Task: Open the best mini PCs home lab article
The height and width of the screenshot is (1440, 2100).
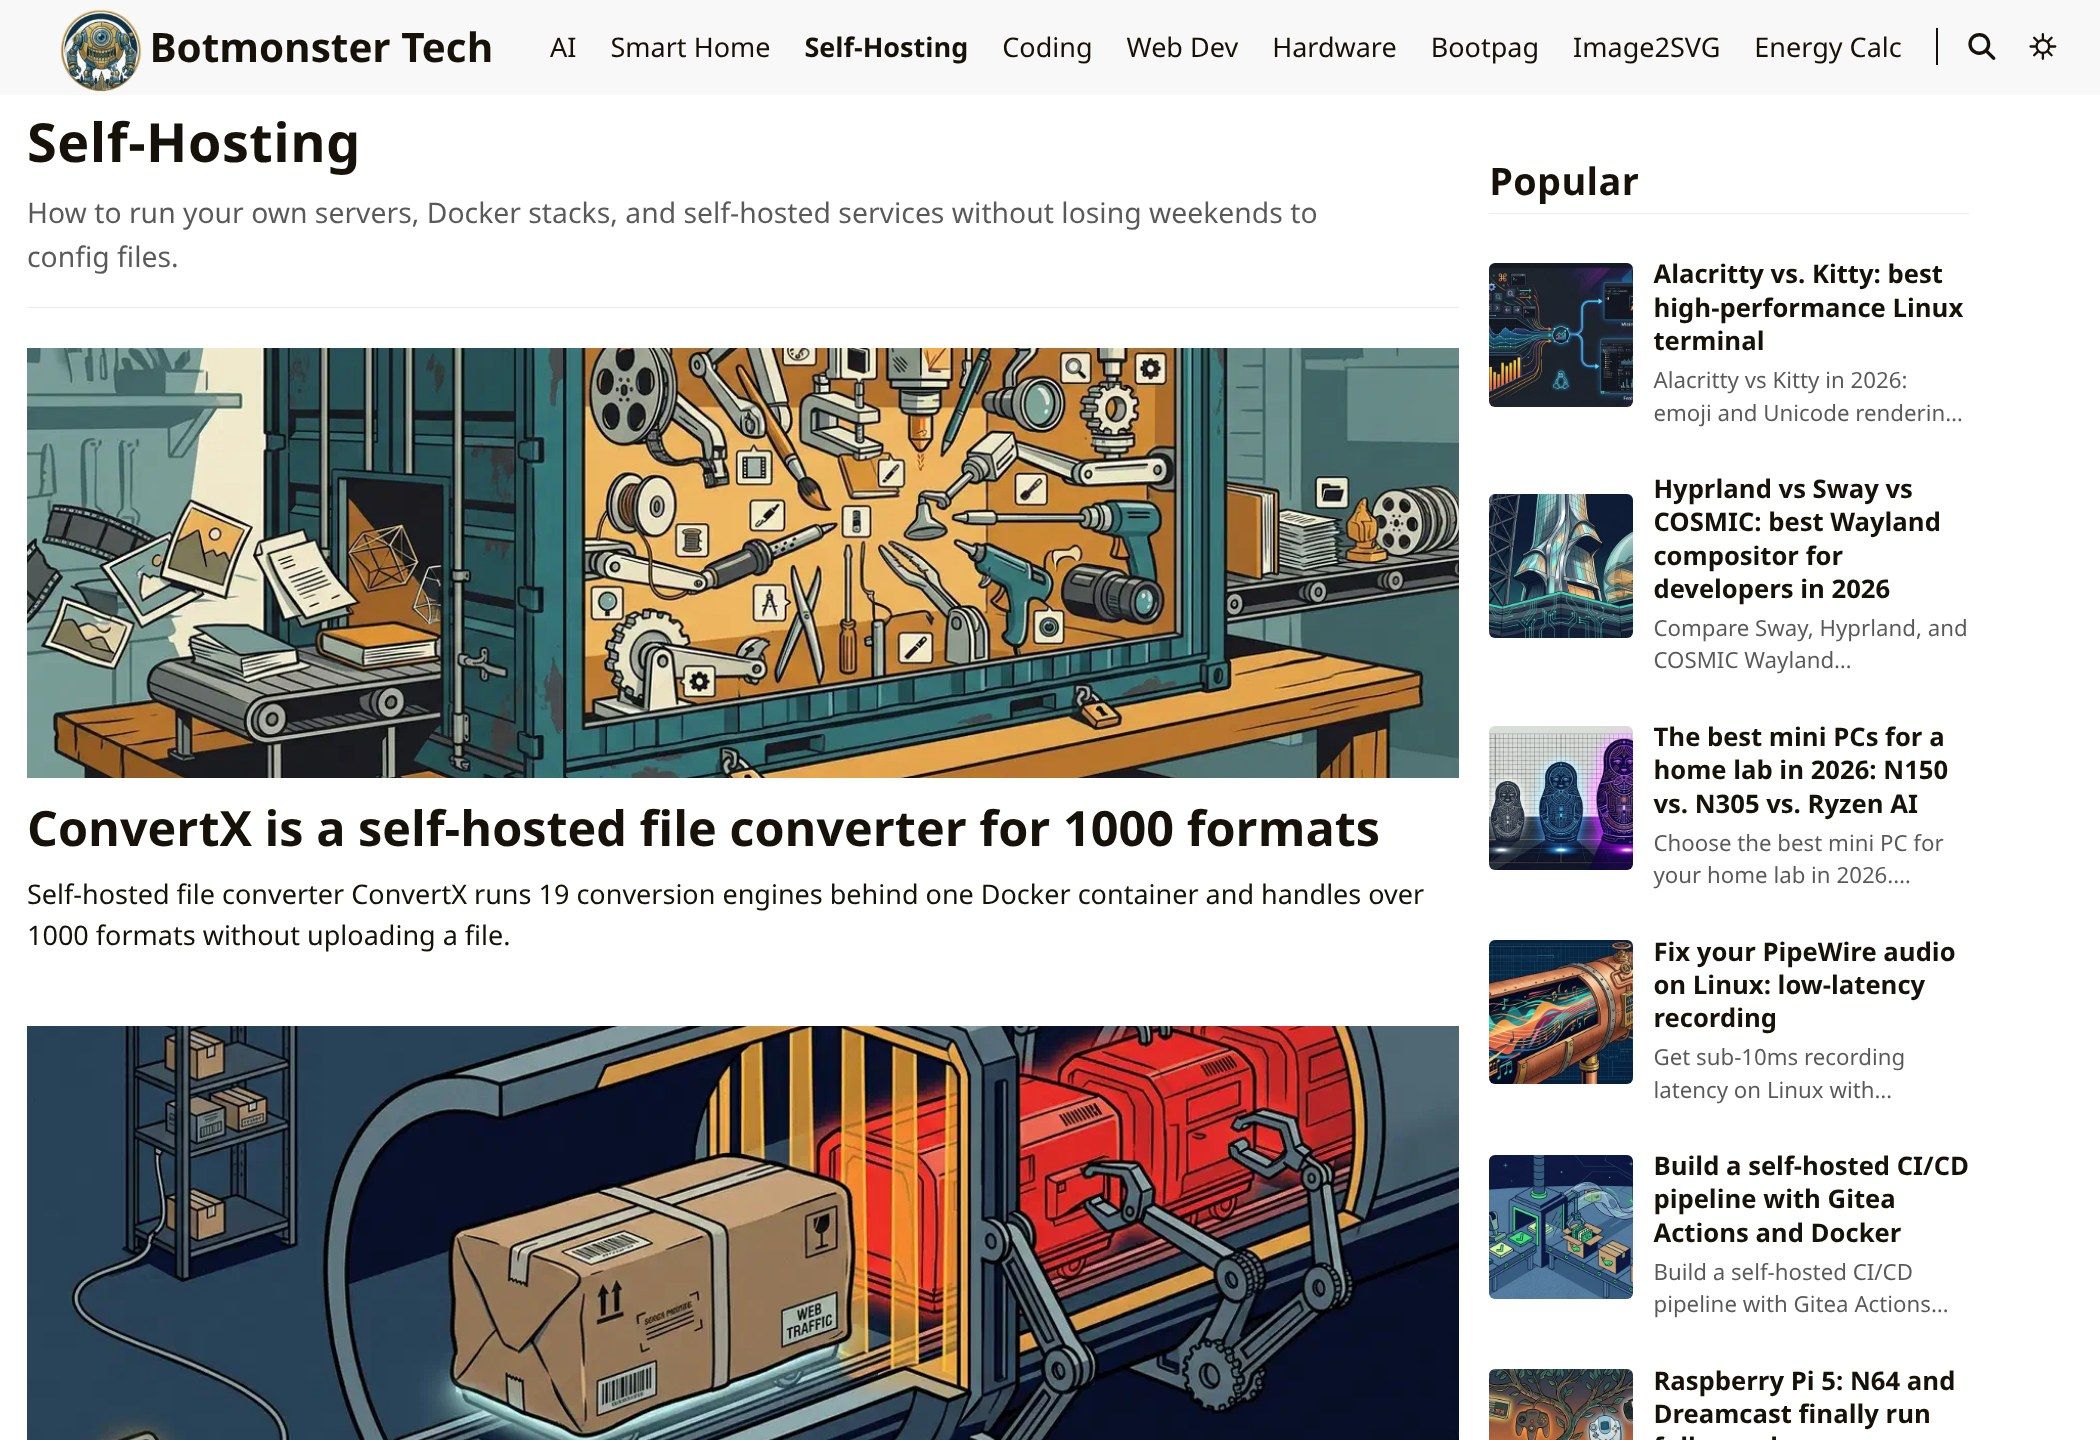Action: [x=1800, y=770]
